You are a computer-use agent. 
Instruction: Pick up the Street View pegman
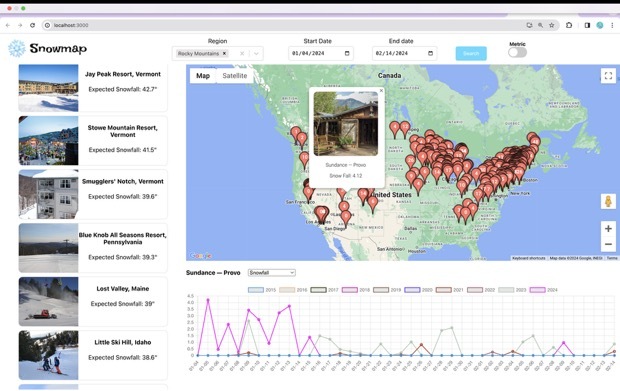tap(608, 201)
